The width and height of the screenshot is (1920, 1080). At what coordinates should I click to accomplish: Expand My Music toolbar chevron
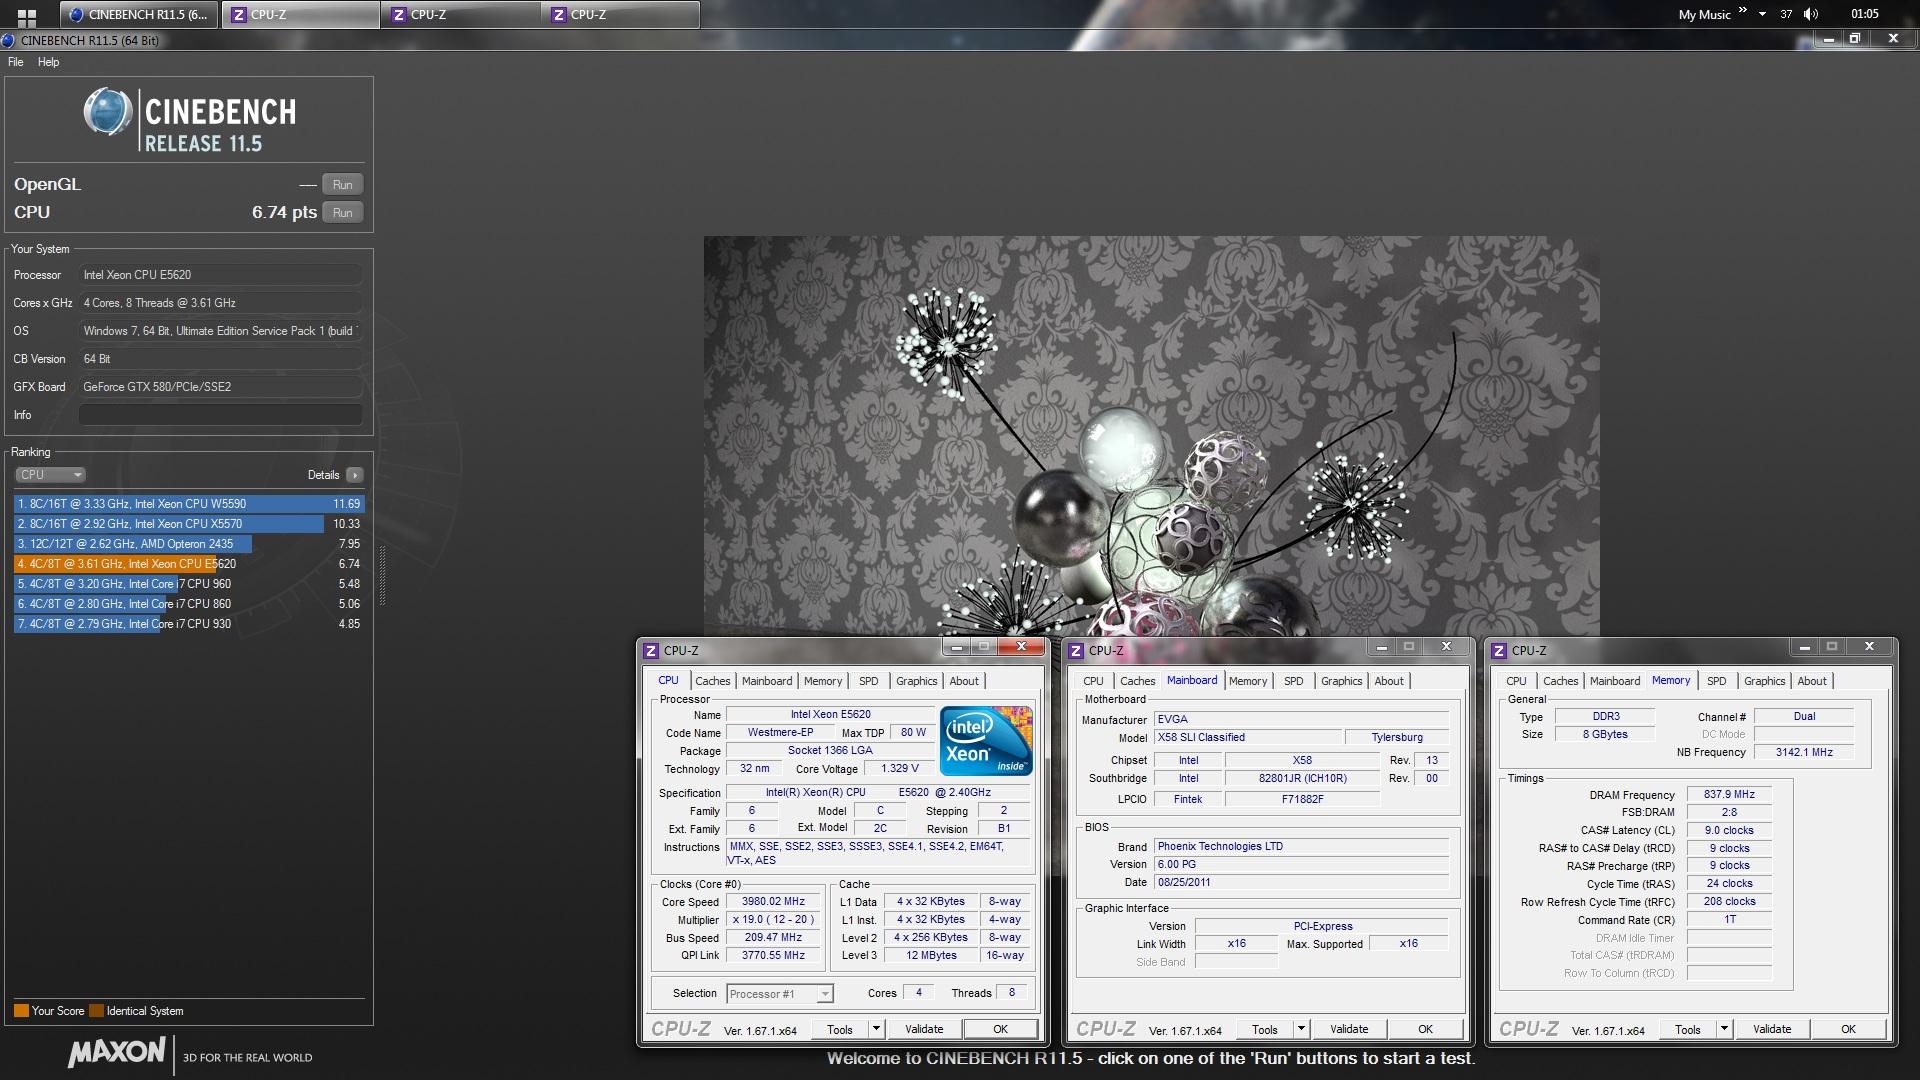tap(1743, 11)
